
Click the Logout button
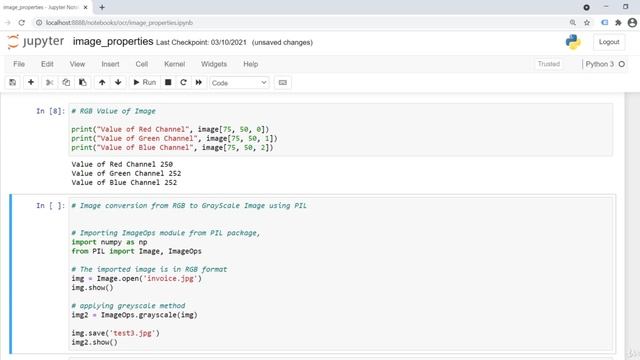[609, 42]
